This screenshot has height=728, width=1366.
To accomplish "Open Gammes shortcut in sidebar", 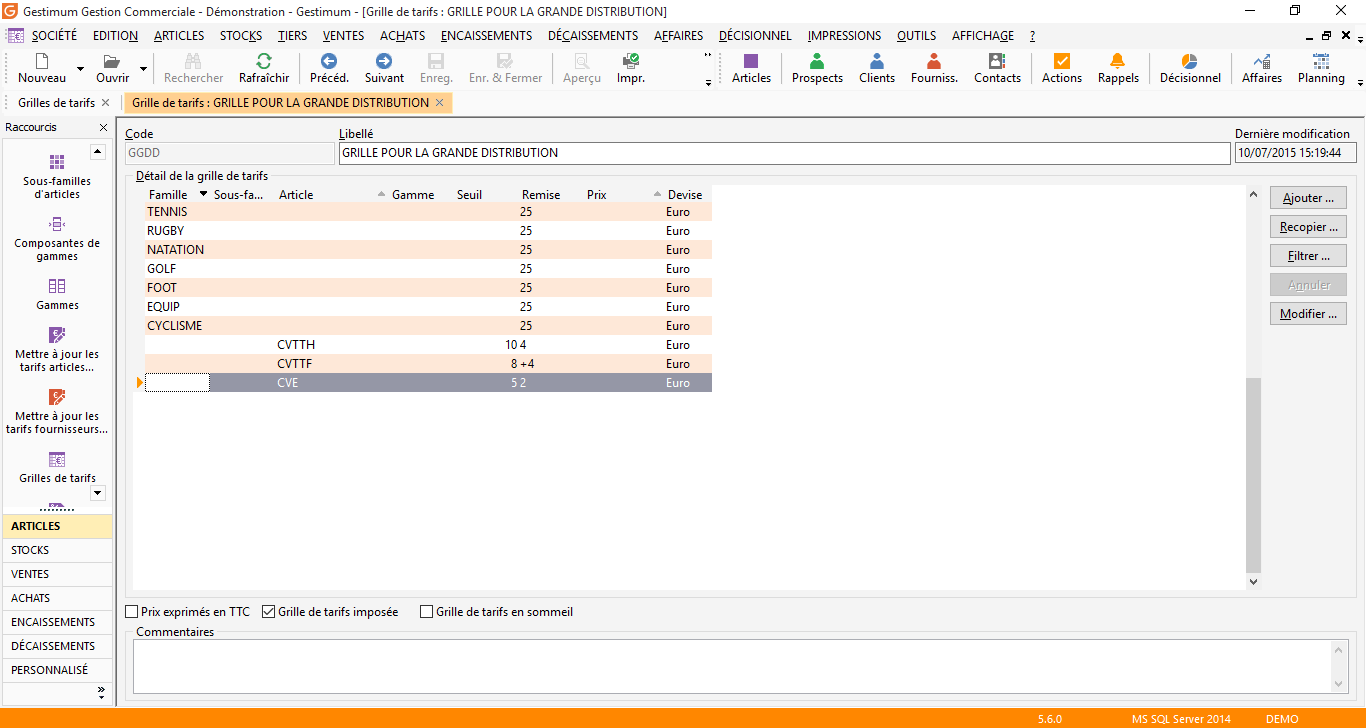I will point(57,295).
